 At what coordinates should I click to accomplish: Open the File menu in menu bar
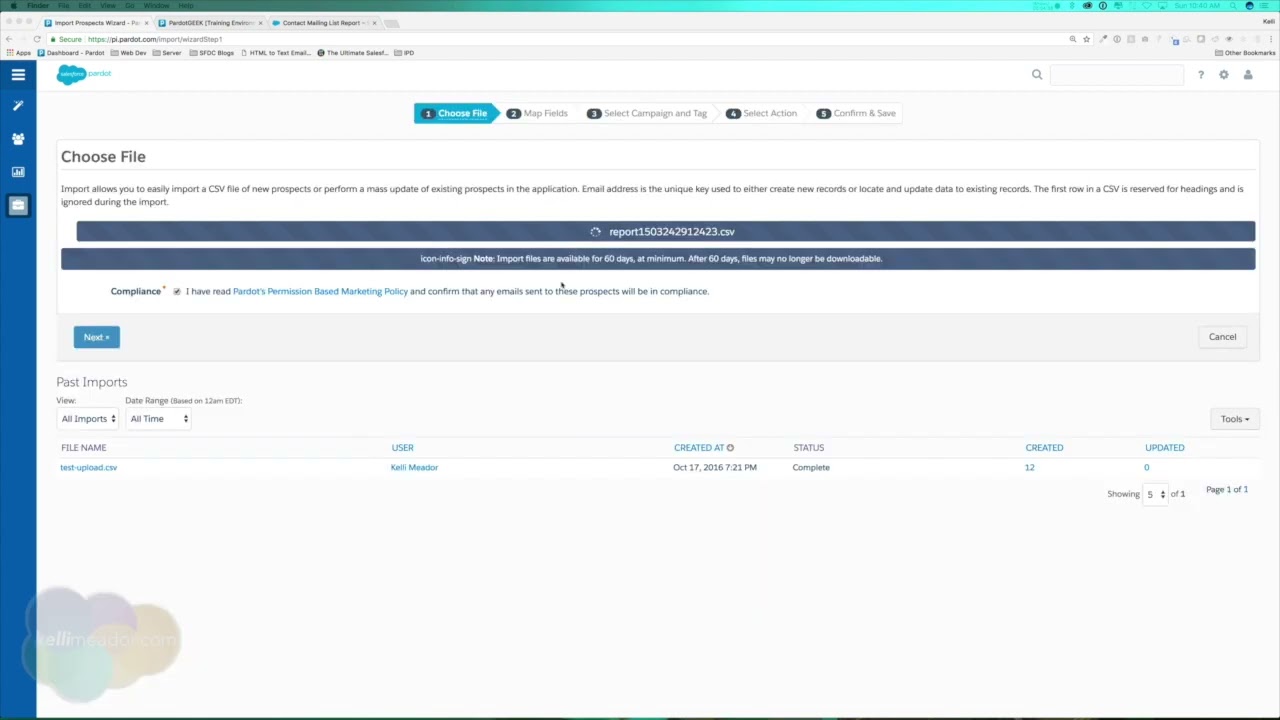coord(63,6)
